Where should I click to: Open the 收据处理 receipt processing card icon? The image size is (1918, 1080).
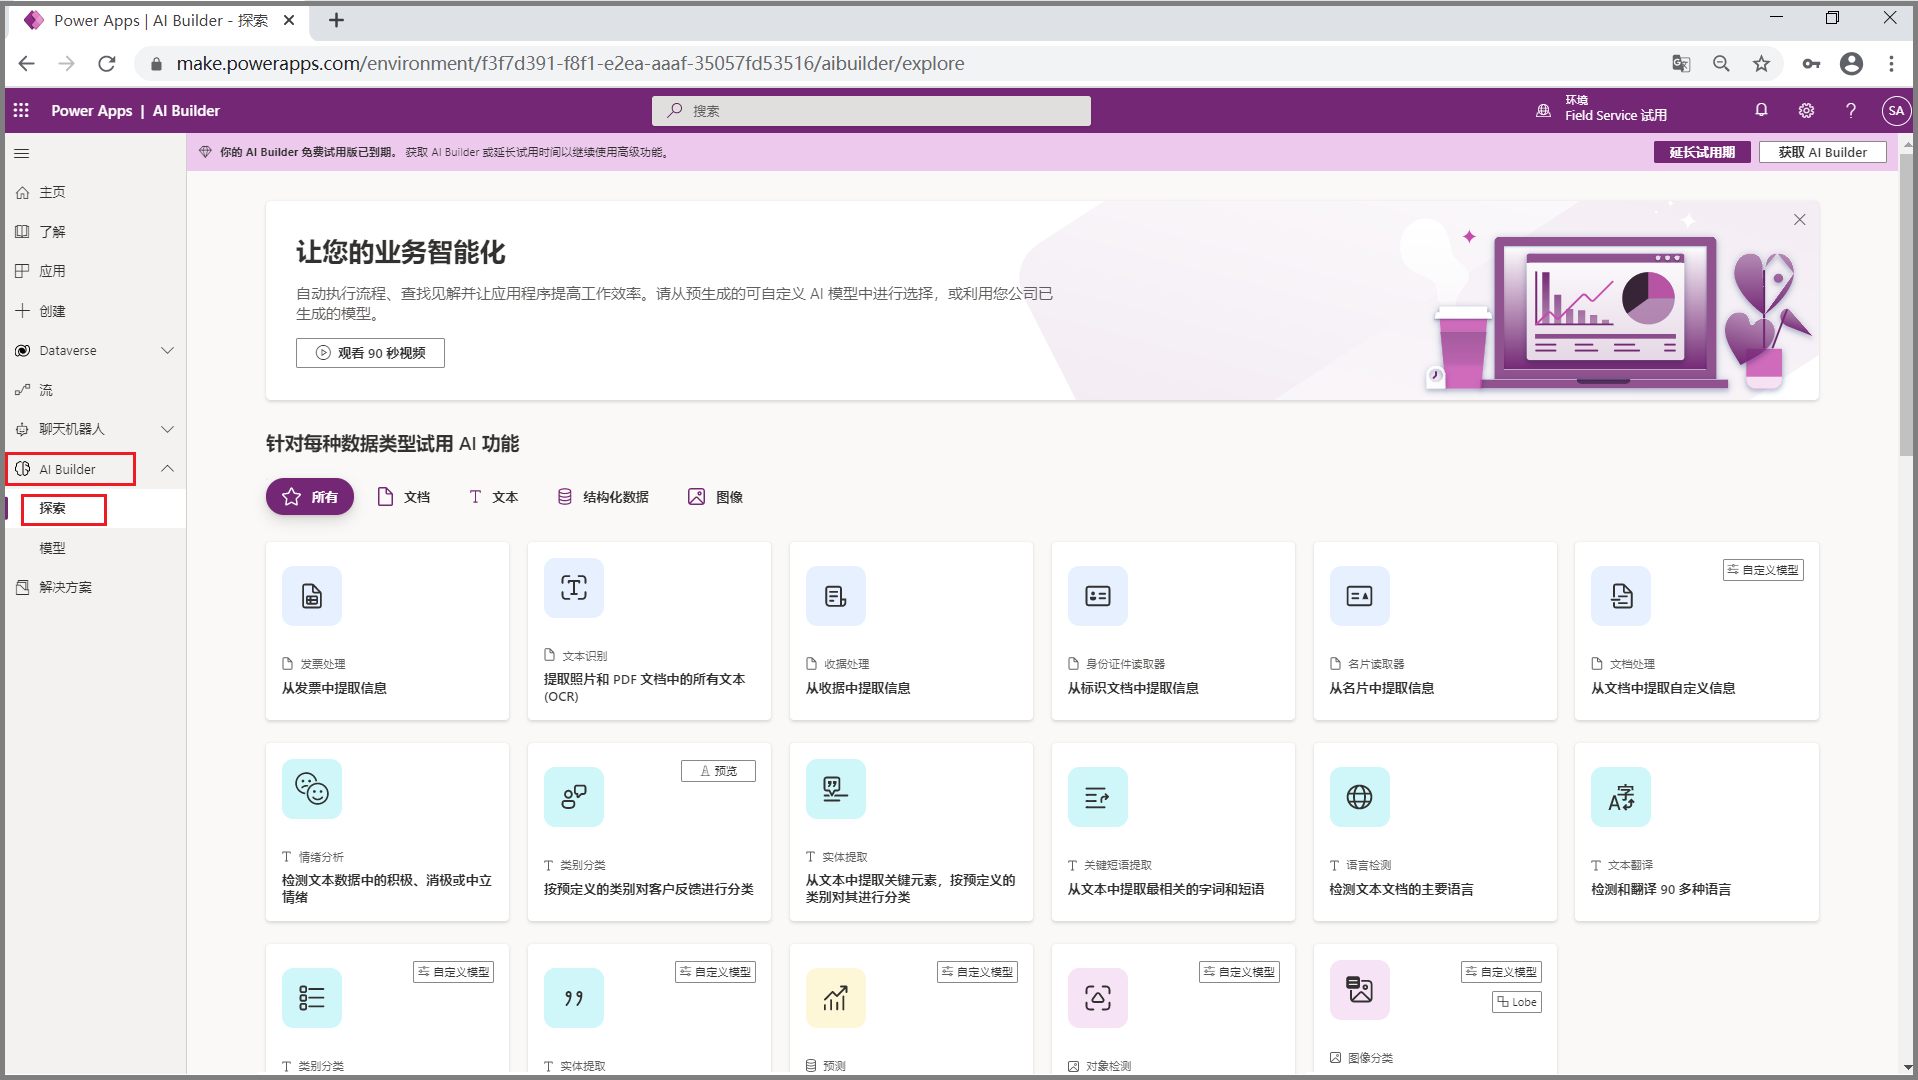coord(836,596)
